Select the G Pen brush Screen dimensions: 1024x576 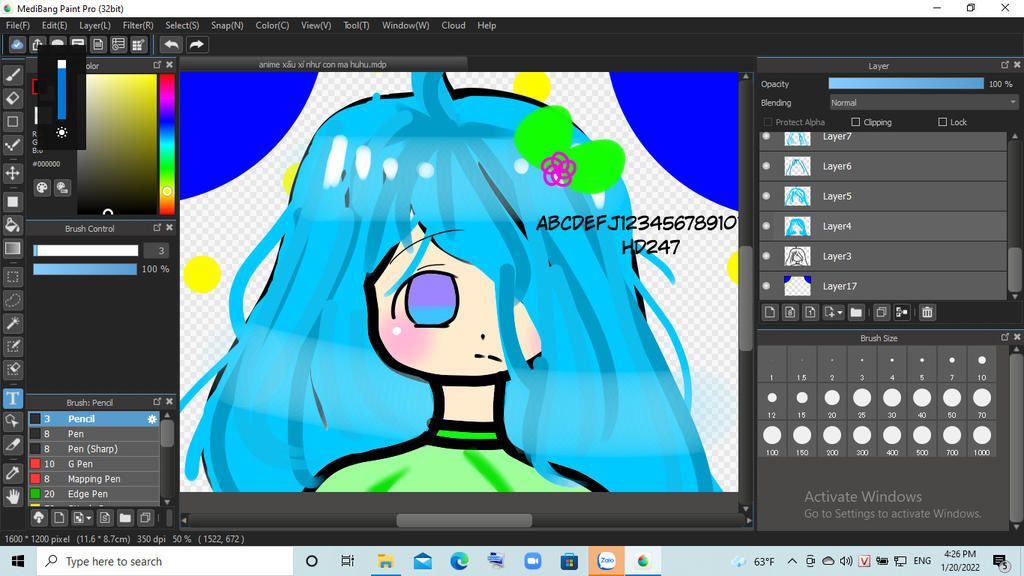tap(94, 464)
